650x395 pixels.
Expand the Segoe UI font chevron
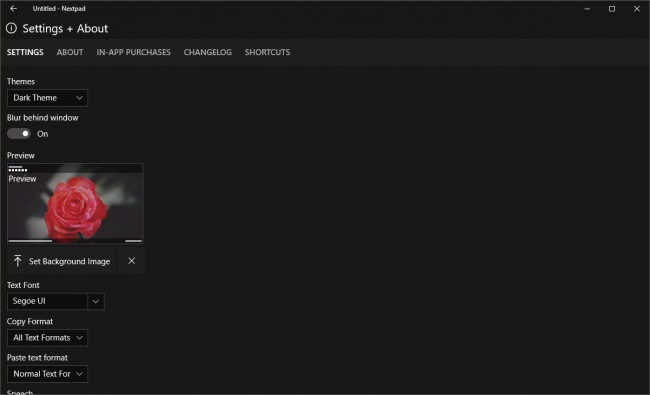96,301
